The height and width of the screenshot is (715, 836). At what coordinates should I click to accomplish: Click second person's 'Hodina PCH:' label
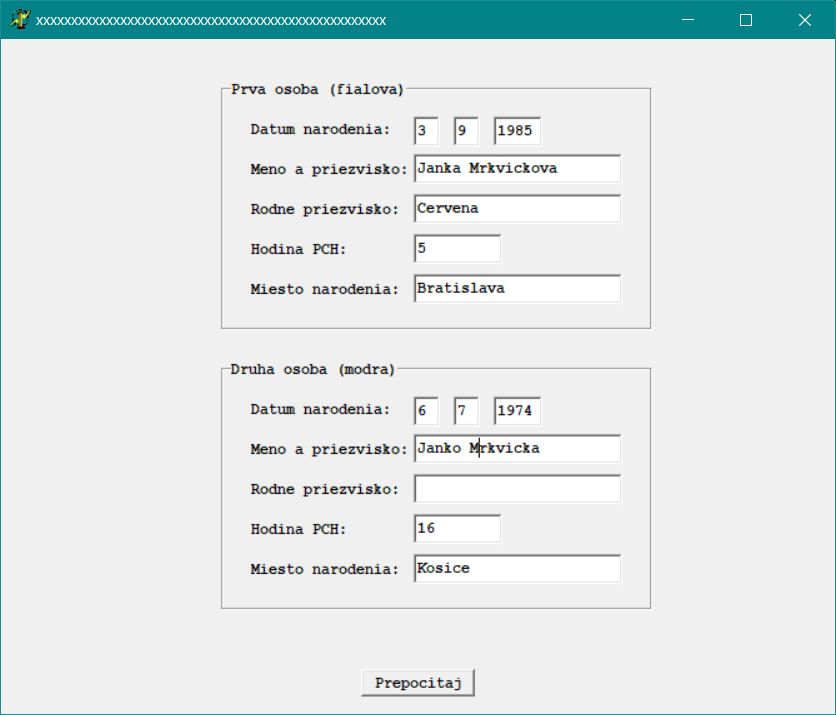(x=299, y=529)
